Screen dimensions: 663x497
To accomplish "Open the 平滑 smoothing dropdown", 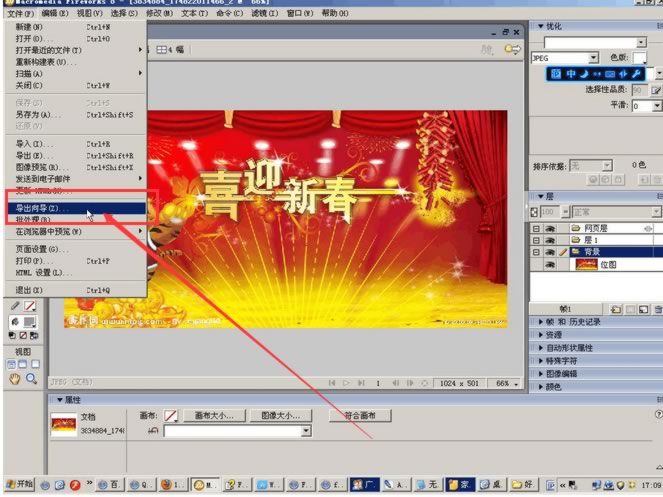I will pos(657,106).
